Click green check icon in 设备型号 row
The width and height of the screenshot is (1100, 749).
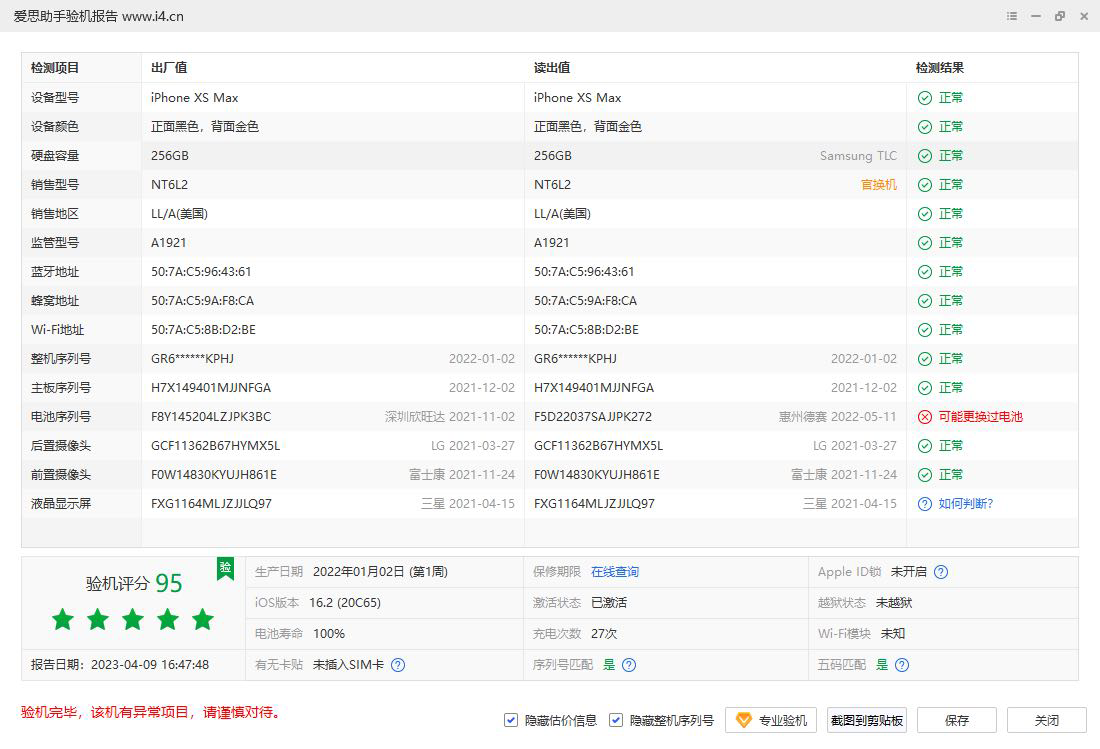[925, 98]
